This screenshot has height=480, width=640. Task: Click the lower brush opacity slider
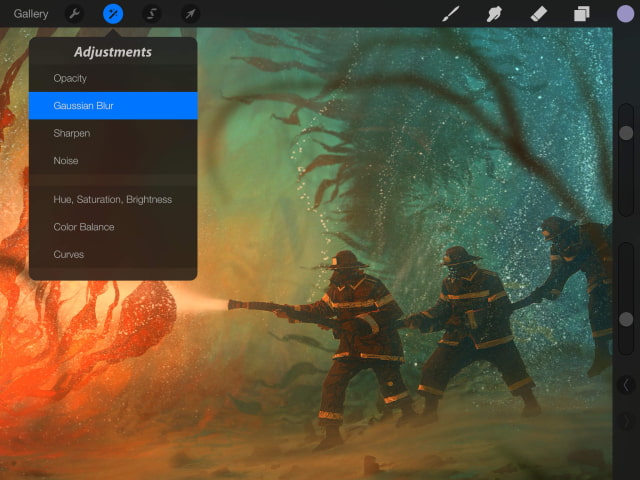coord(626,319)
